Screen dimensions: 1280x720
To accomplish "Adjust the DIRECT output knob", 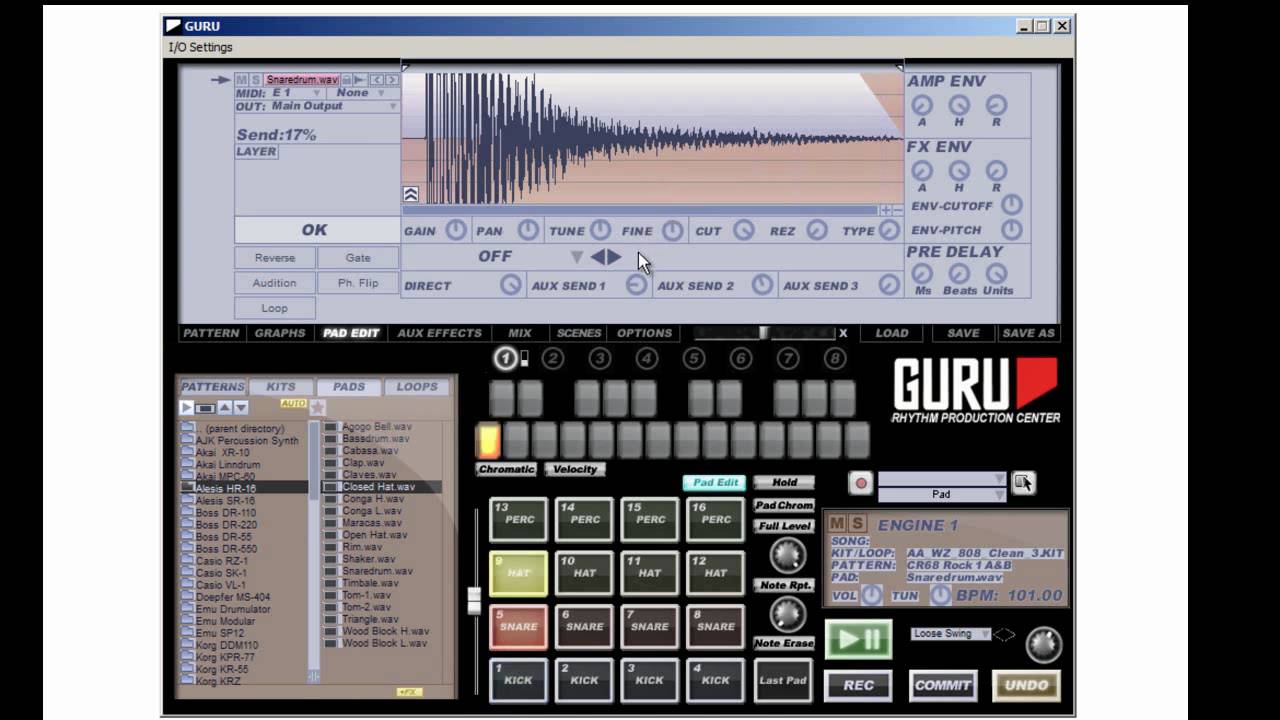I will point(511,285).
